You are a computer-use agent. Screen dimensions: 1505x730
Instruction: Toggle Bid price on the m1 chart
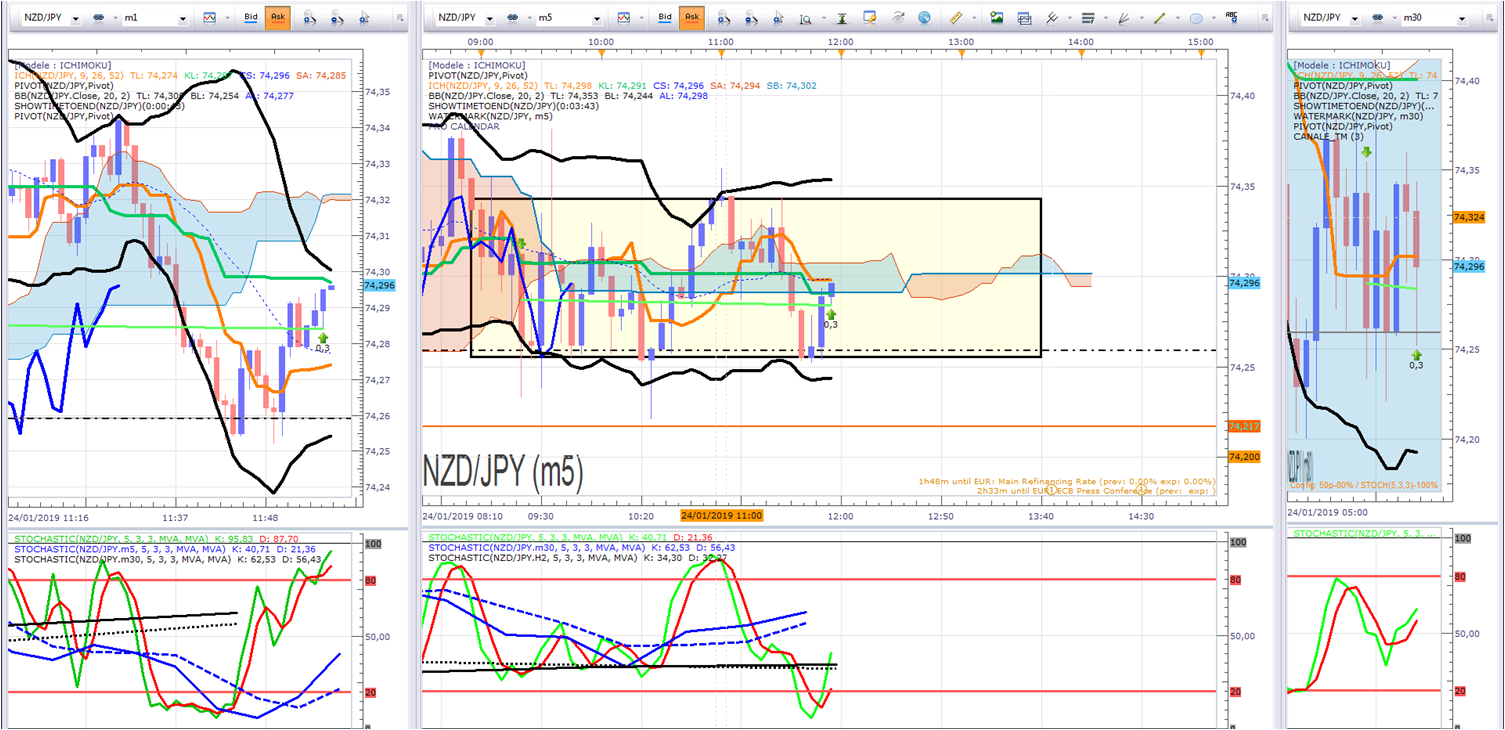point(251,18)
